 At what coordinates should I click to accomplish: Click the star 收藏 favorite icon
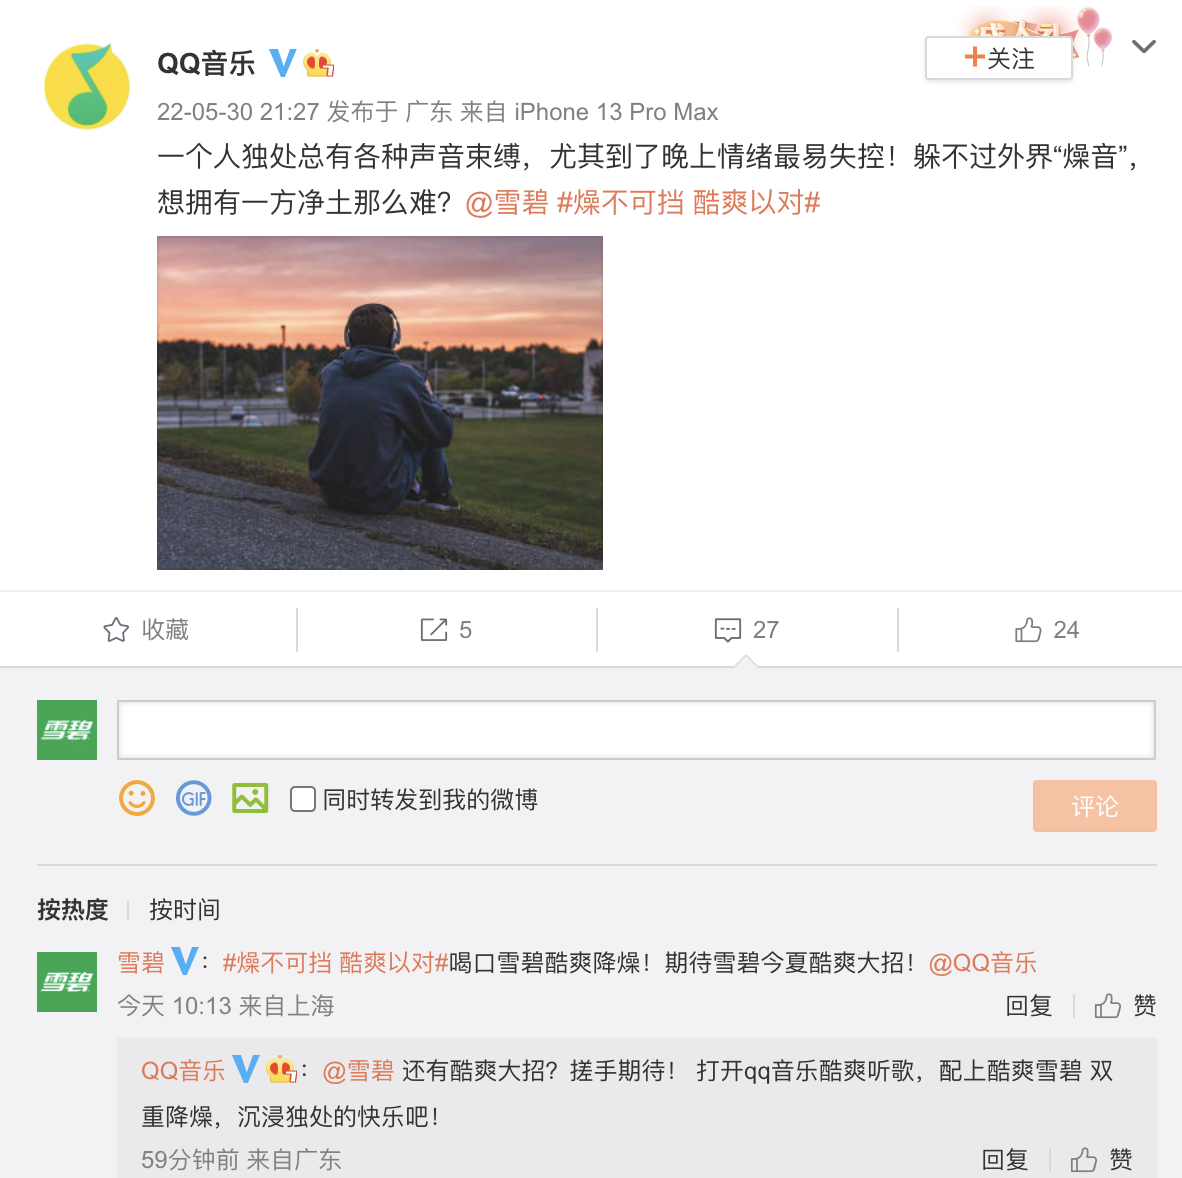pyautogui.click(x=116, y=629)
